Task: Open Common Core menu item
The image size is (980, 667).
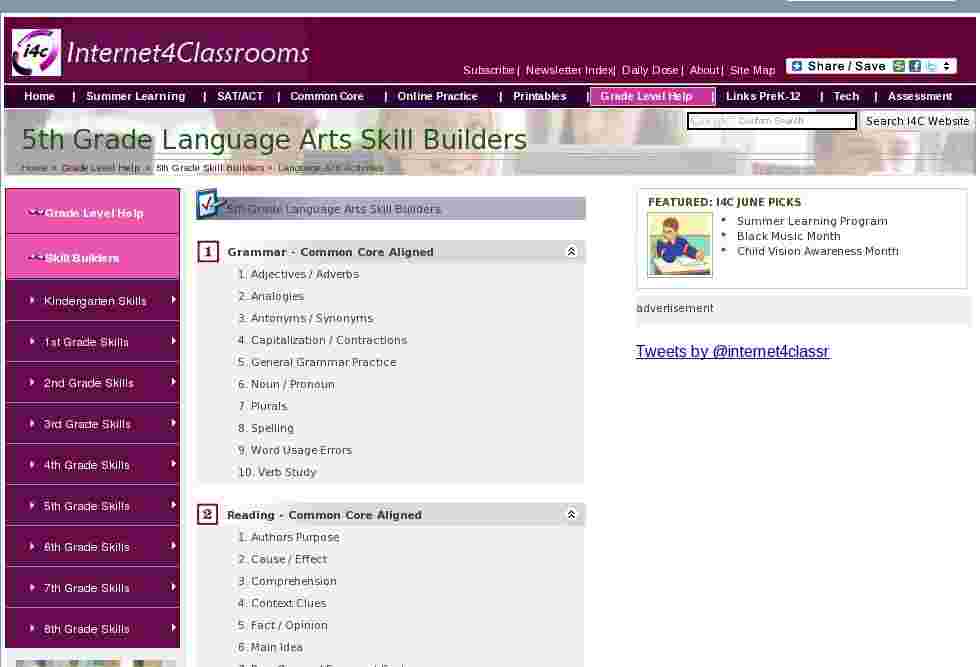Action: pos(327,96)
